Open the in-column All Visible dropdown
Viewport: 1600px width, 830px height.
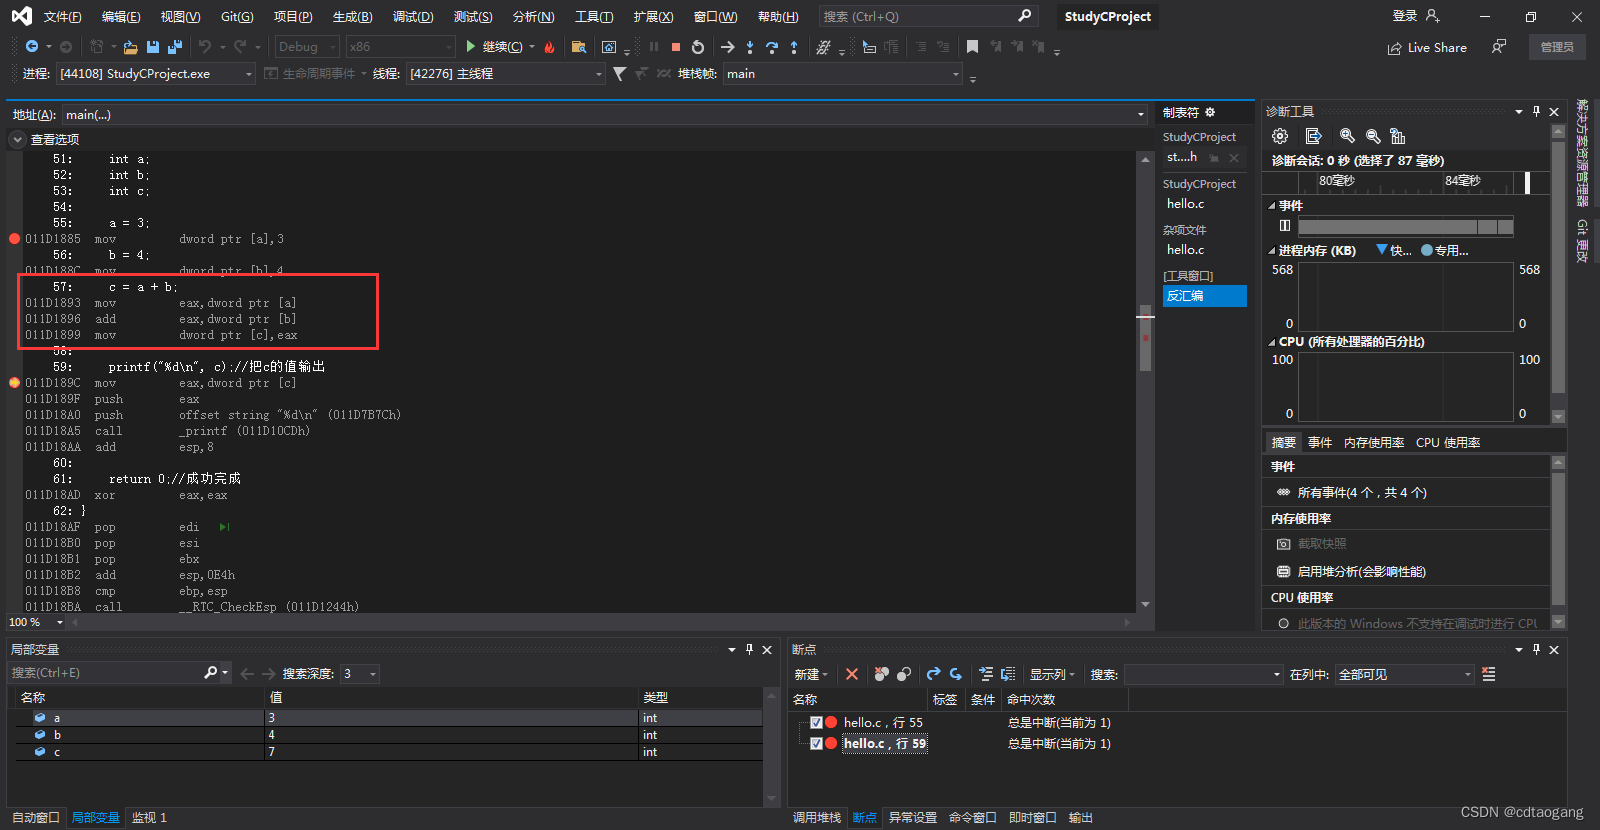click(x=1405, y=674)
